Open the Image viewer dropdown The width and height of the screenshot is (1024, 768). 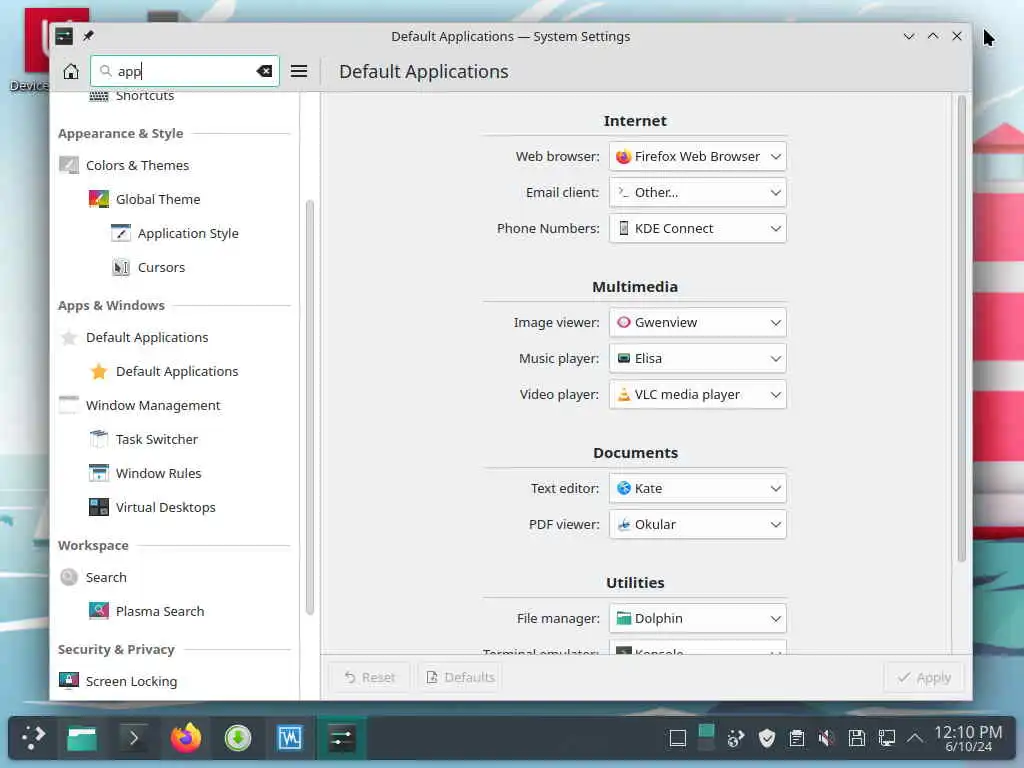point(697,322)
